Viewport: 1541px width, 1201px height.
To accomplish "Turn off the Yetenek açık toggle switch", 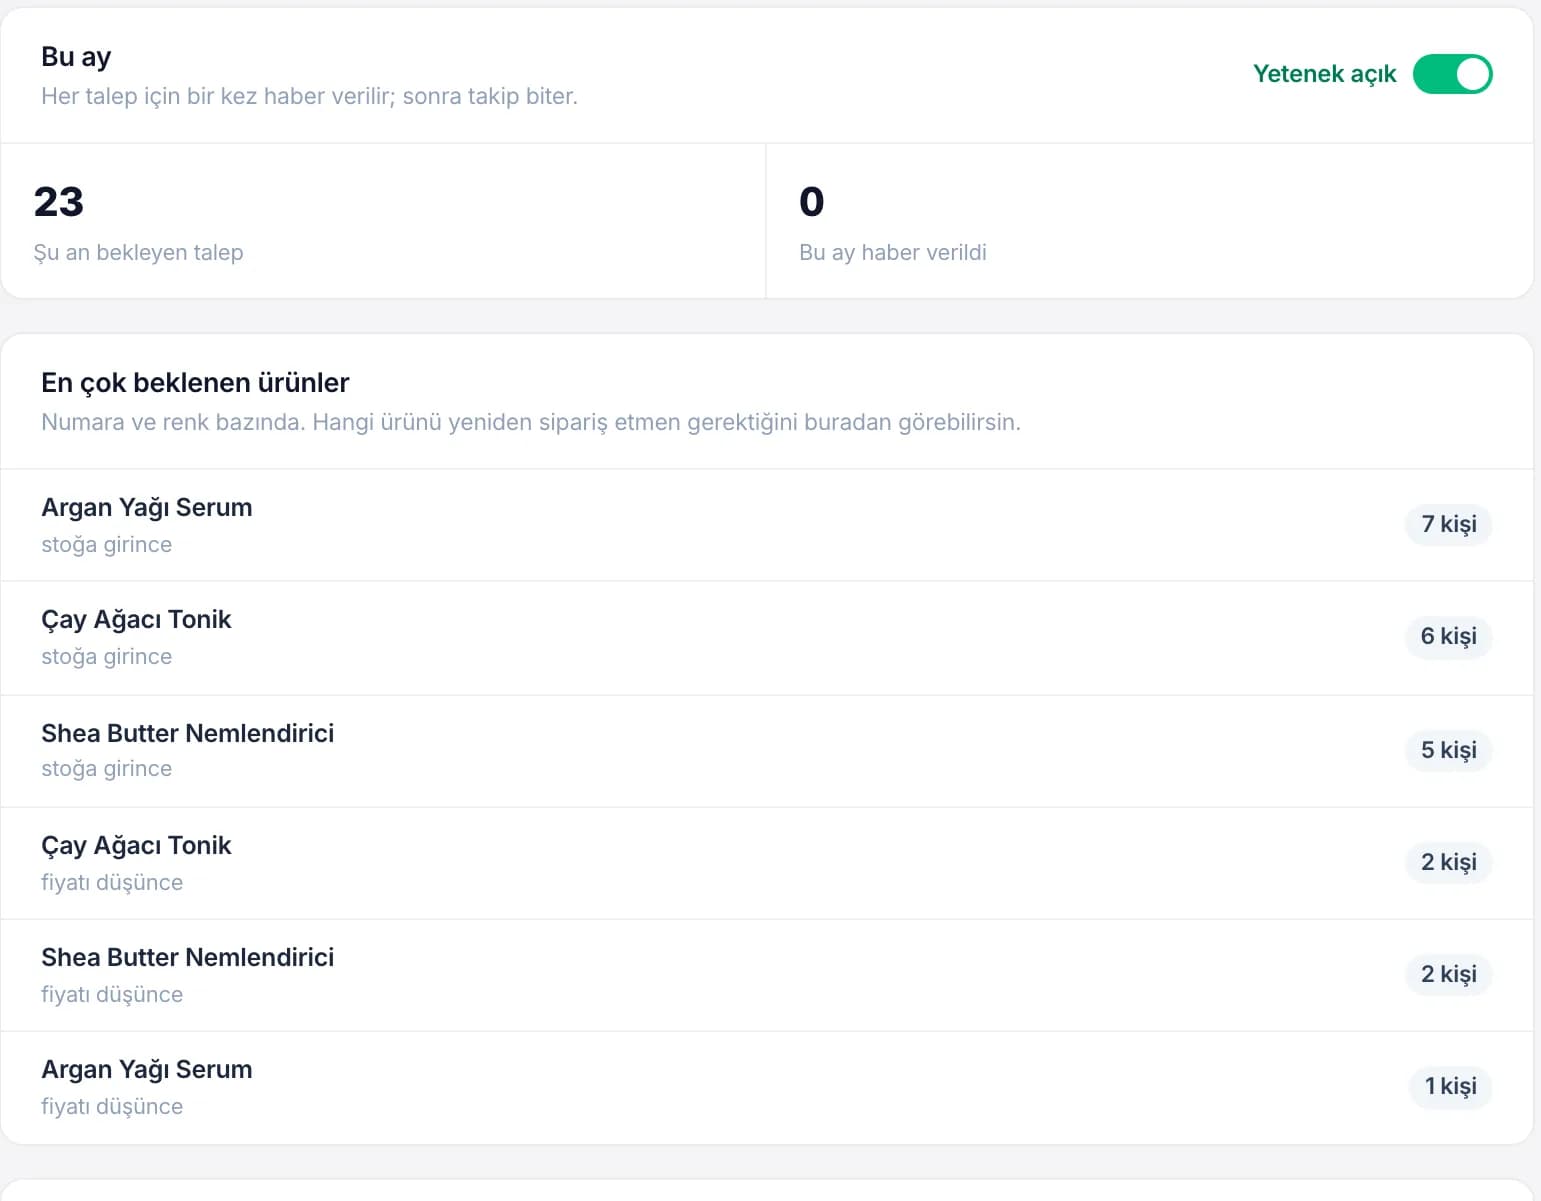I will pyautogui.click(x=1452, y=74).
